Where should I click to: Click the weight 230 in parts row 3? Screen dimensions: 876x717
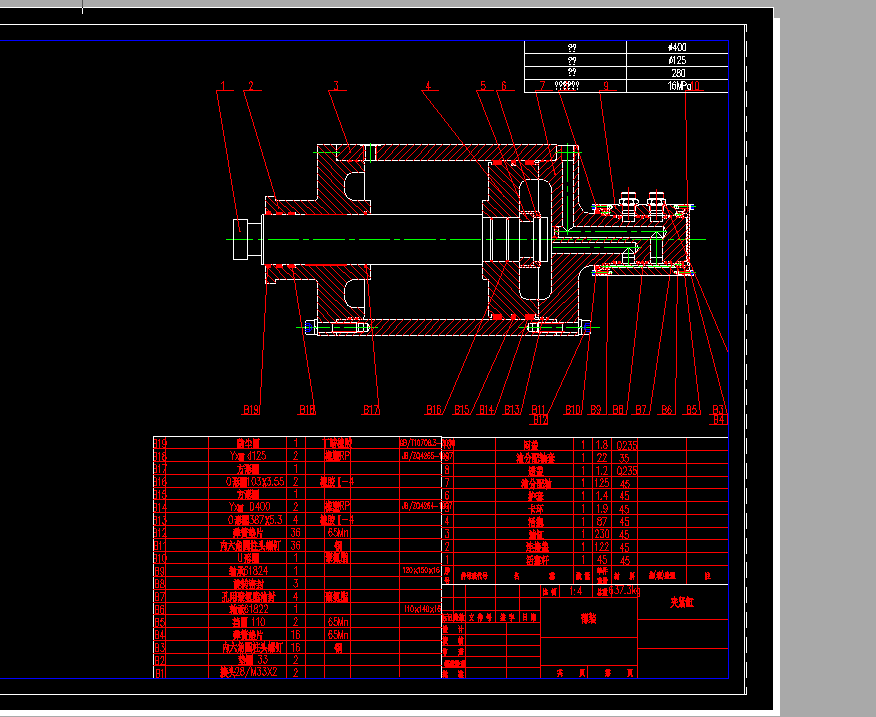click(602, 534)
